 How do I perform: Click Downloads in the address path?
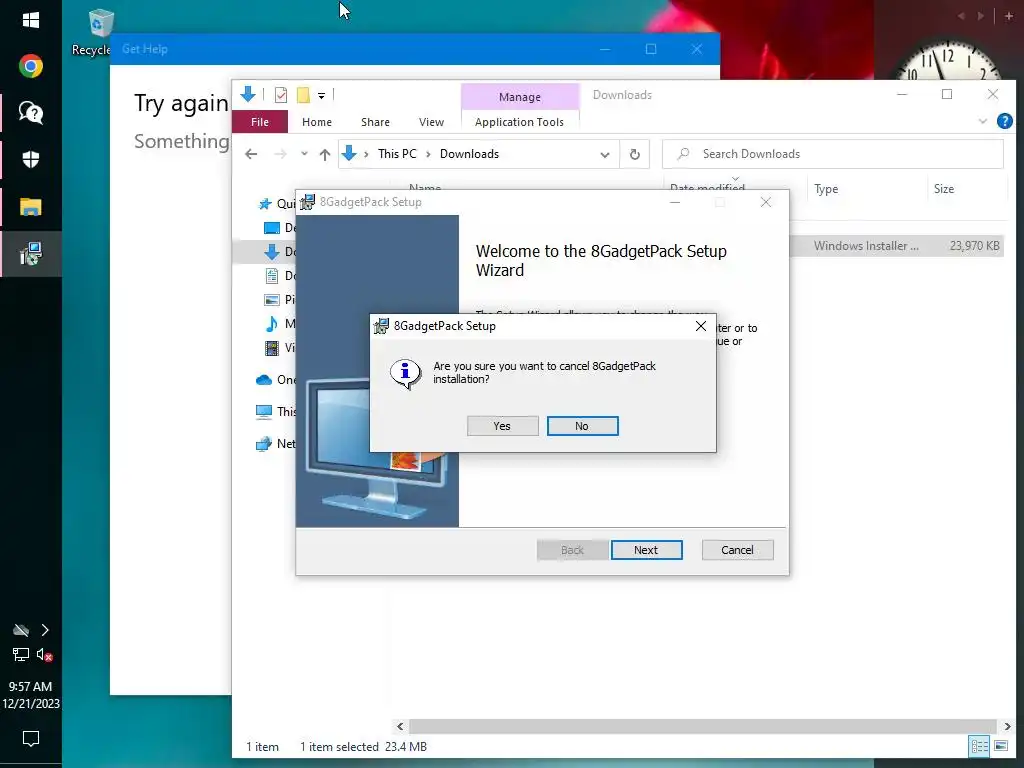[469, 154]
